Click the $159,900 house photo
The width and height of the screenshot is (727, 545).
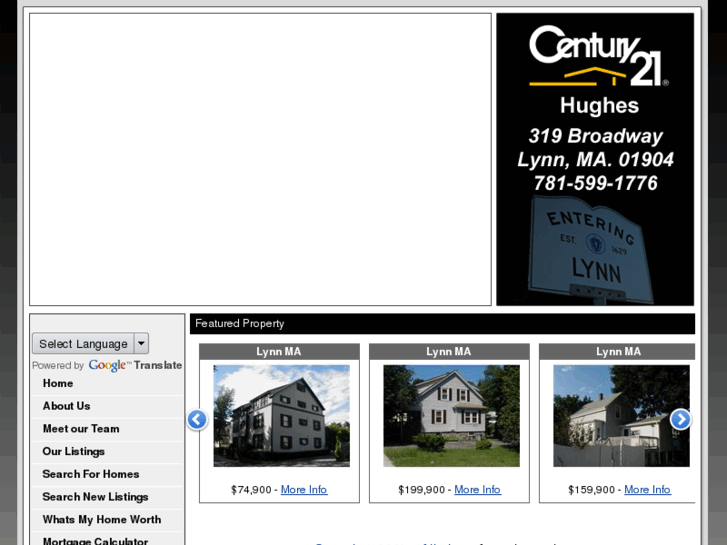[621, 416]
